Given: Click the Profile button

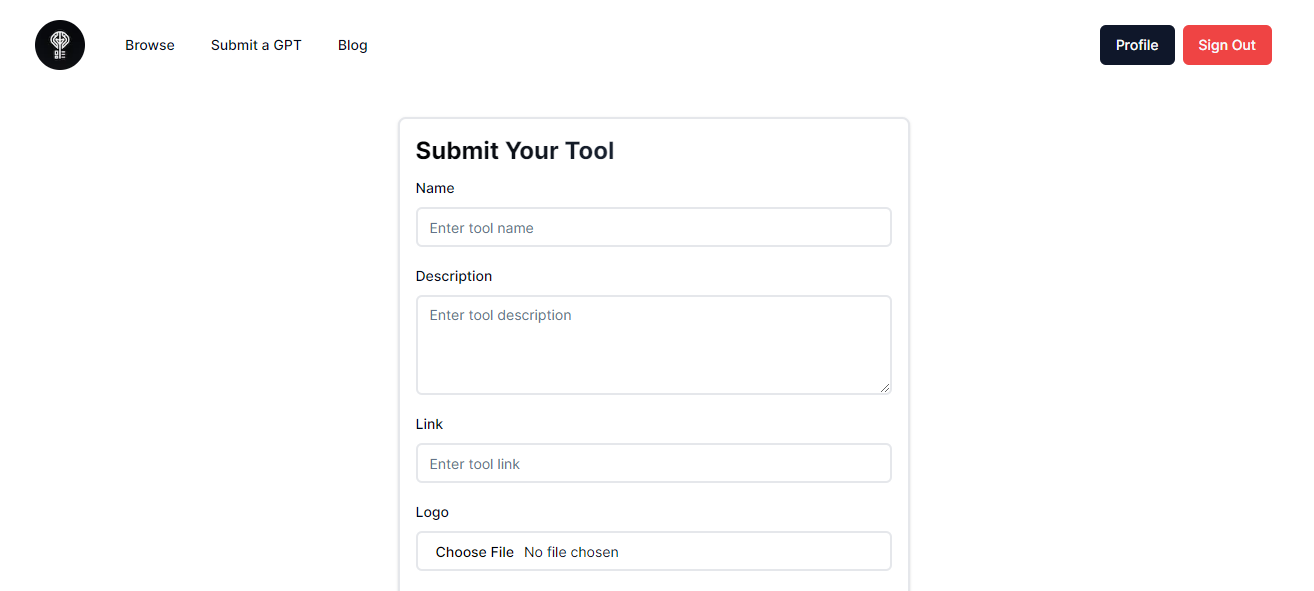Looking at the screenshot, I should [x=1137, y=45].
